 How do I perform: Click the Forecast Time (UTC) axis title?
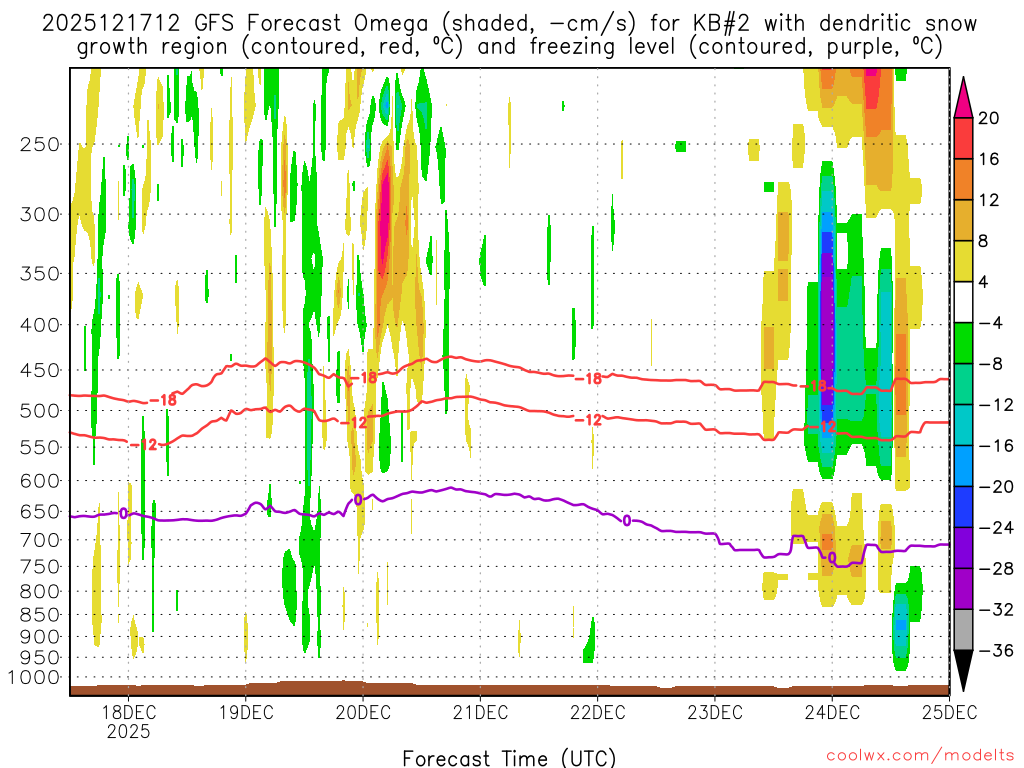[x=509, y=758]
